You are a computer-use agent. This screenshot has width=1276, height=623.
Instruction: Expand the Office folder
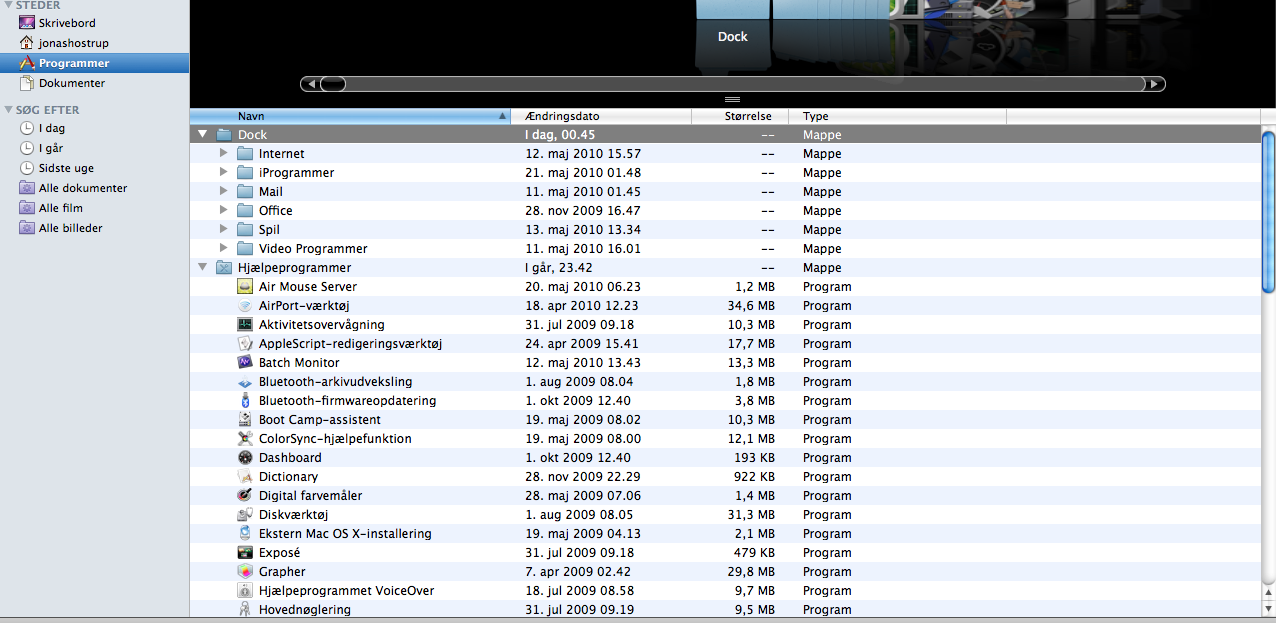(x=224, y=211)
